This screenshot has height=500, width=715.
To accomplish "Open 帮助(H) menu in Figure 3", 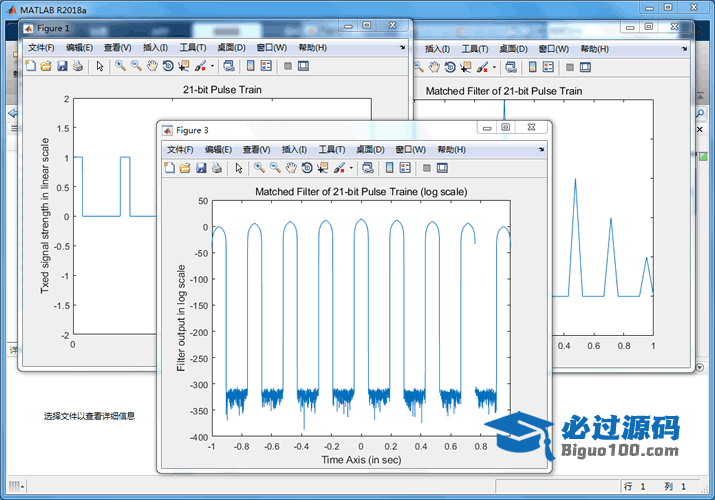I will click(451, 149).
